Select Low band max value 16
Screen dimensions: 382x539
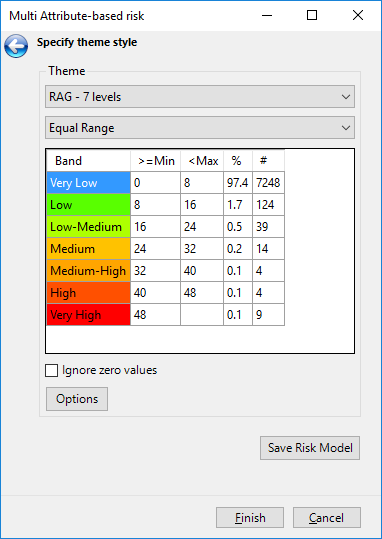click(x=202, y=205)
